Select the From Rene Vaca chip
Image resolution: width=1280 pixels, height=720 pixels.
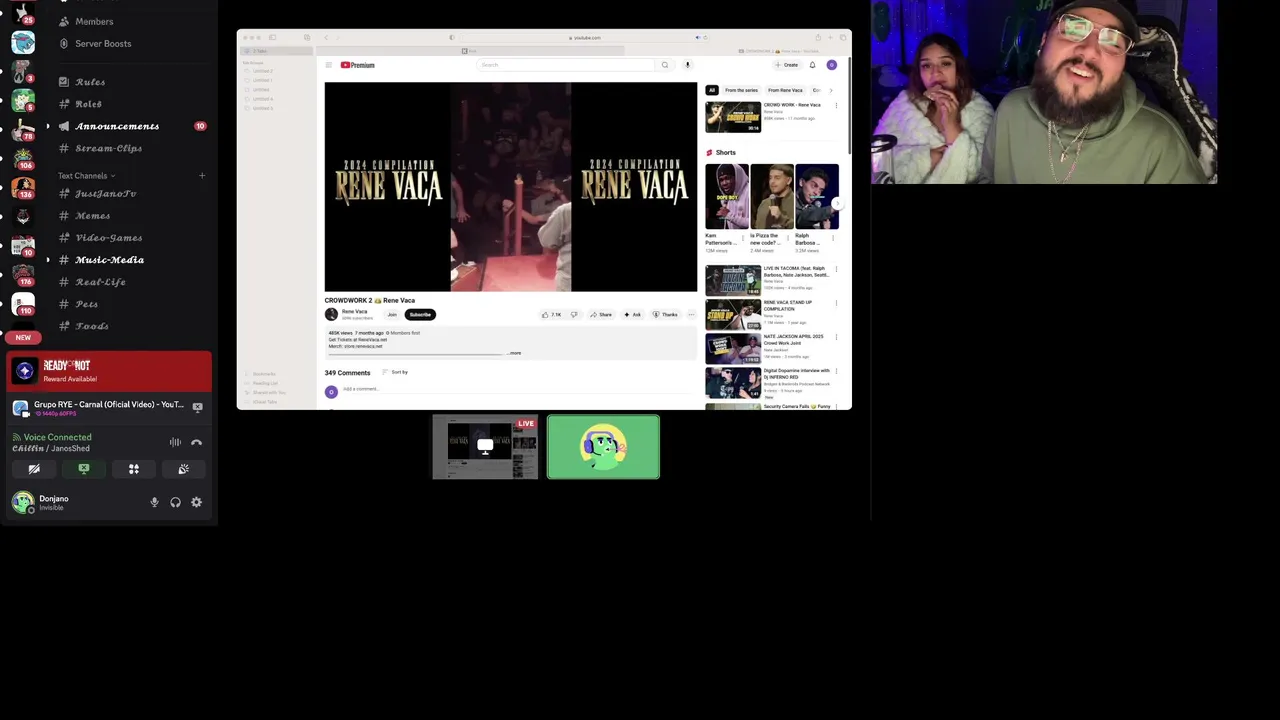click(785, 90)
